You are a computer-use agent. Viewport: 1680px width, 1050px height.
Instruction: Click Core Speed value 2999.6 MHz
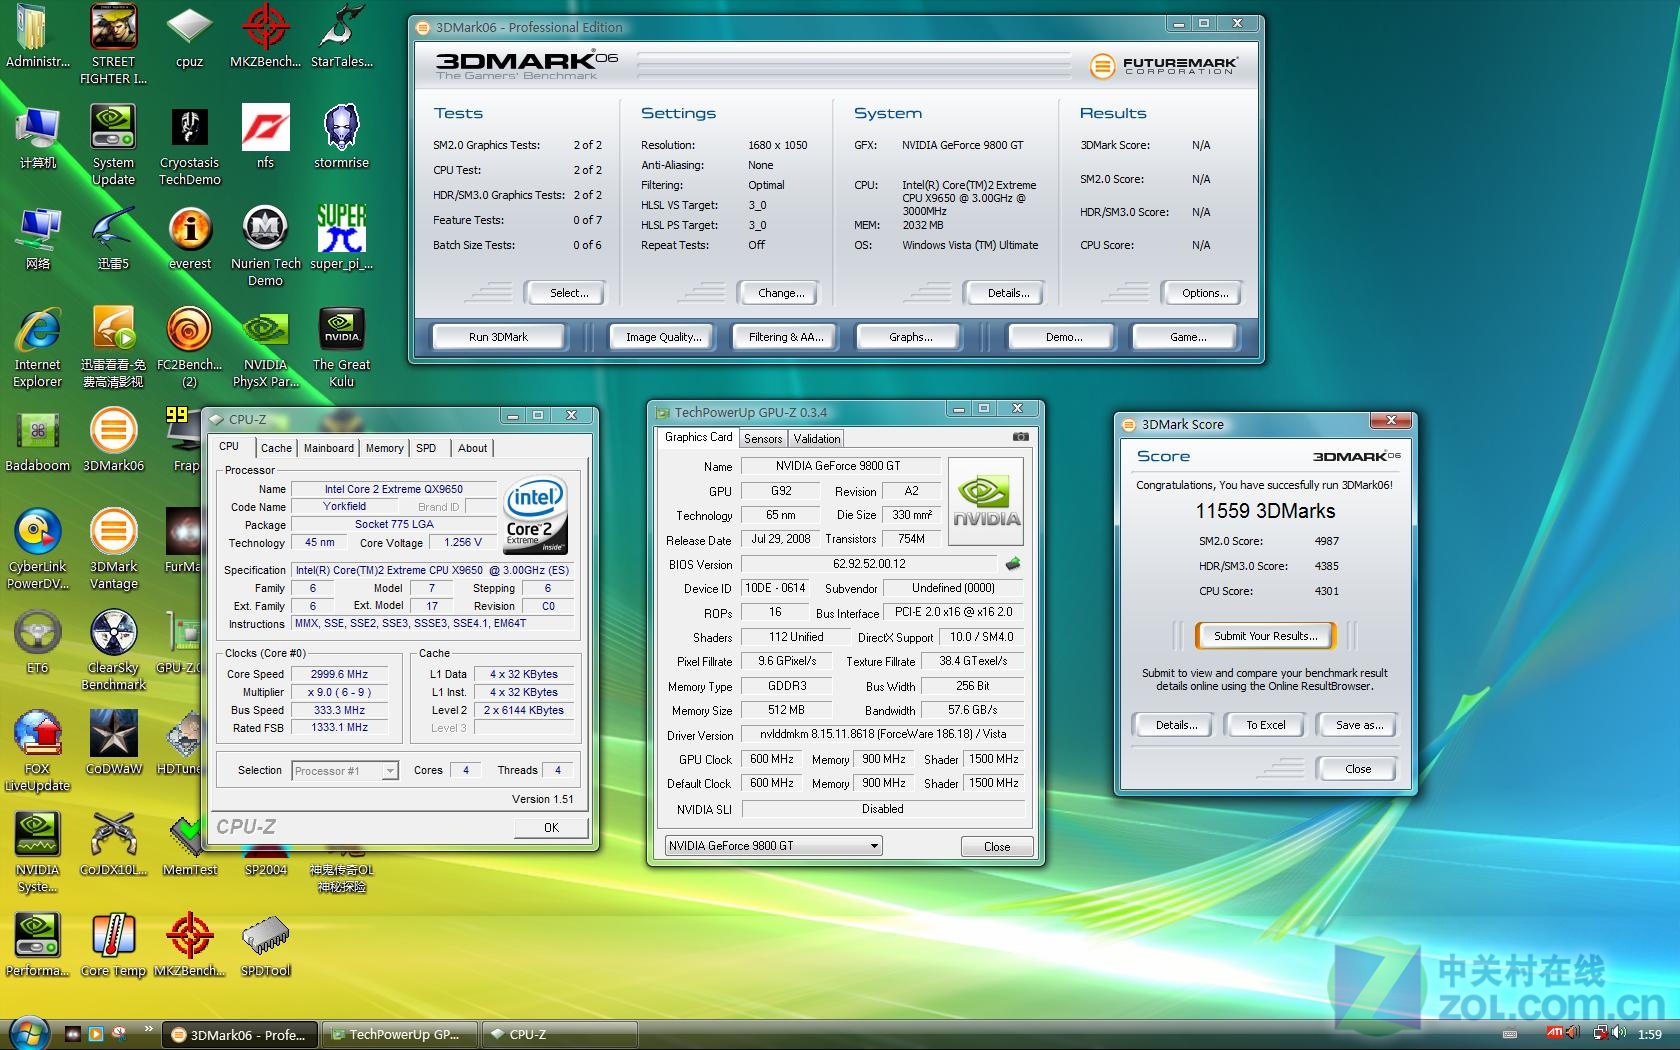coord(339,674)
